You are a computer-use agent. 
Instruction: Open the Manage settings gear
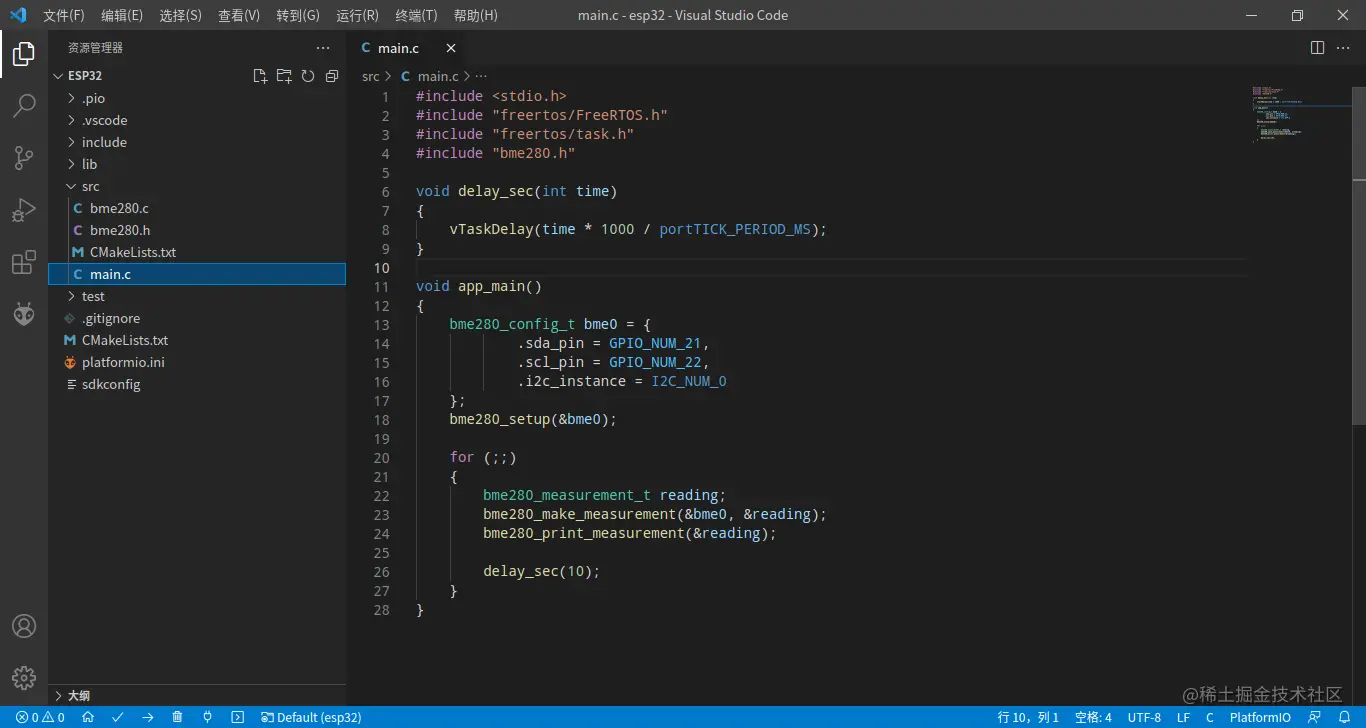point(24,677)
